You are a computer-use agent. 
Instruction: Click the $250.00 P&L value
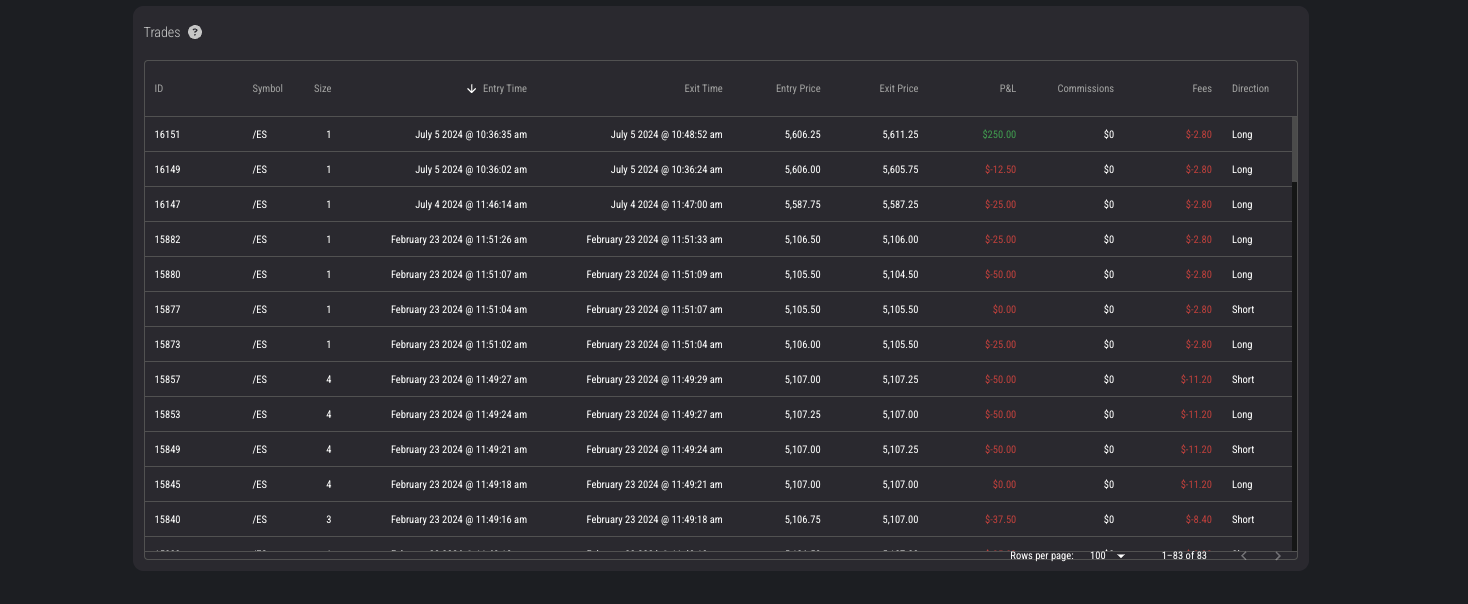[998, 134]
